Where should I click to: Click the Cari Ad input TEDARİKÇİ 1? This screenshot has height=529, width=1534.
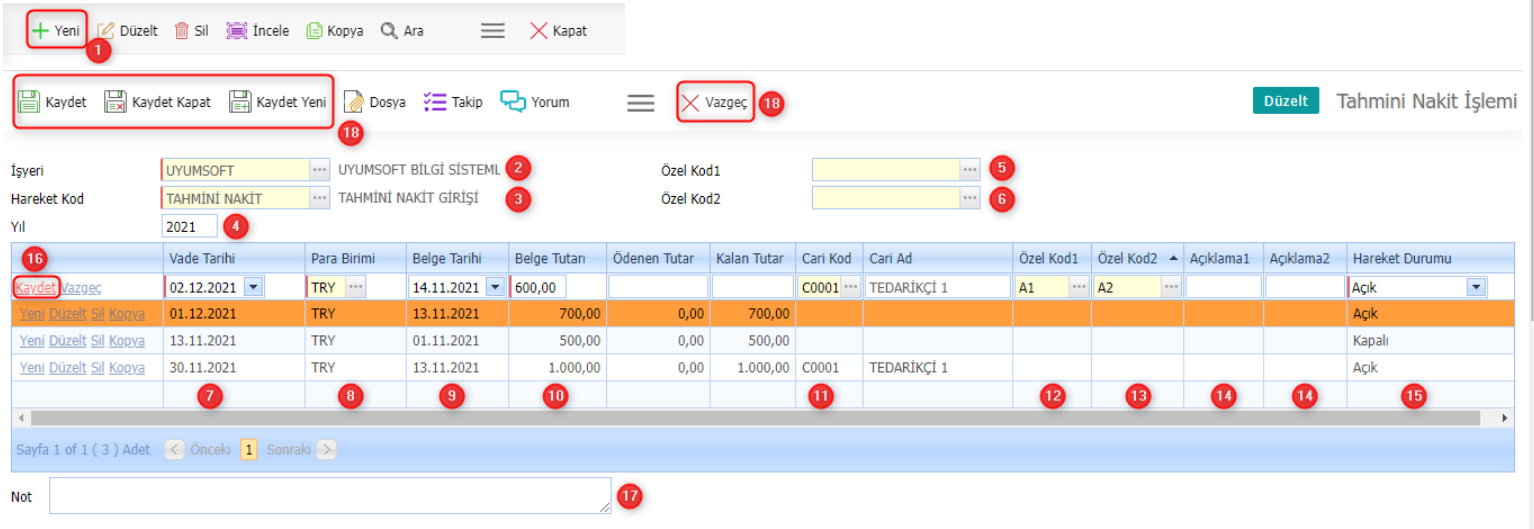pyautogui.click(x=938, y=287)
